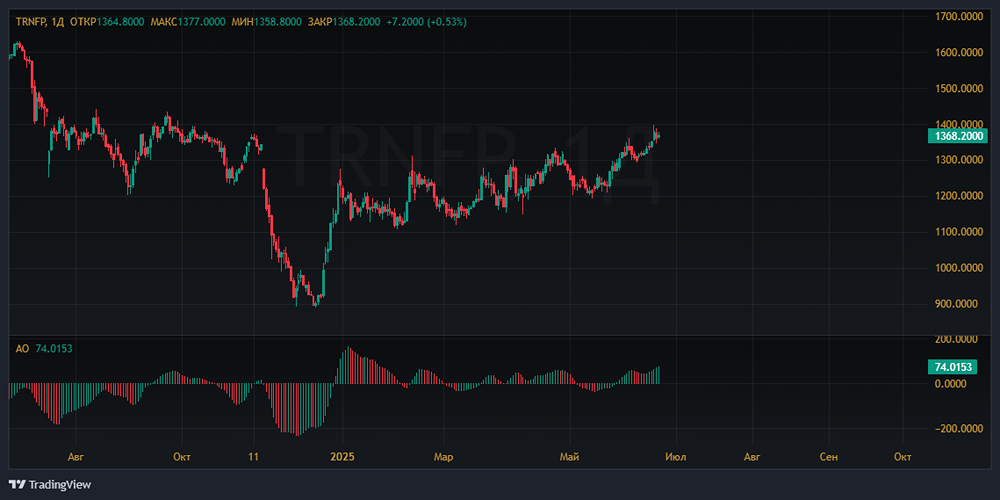The height and width of the screenshot is (500, 1000).
Task: Click the −200.0000 AO axis label
Action: [959, 429]
